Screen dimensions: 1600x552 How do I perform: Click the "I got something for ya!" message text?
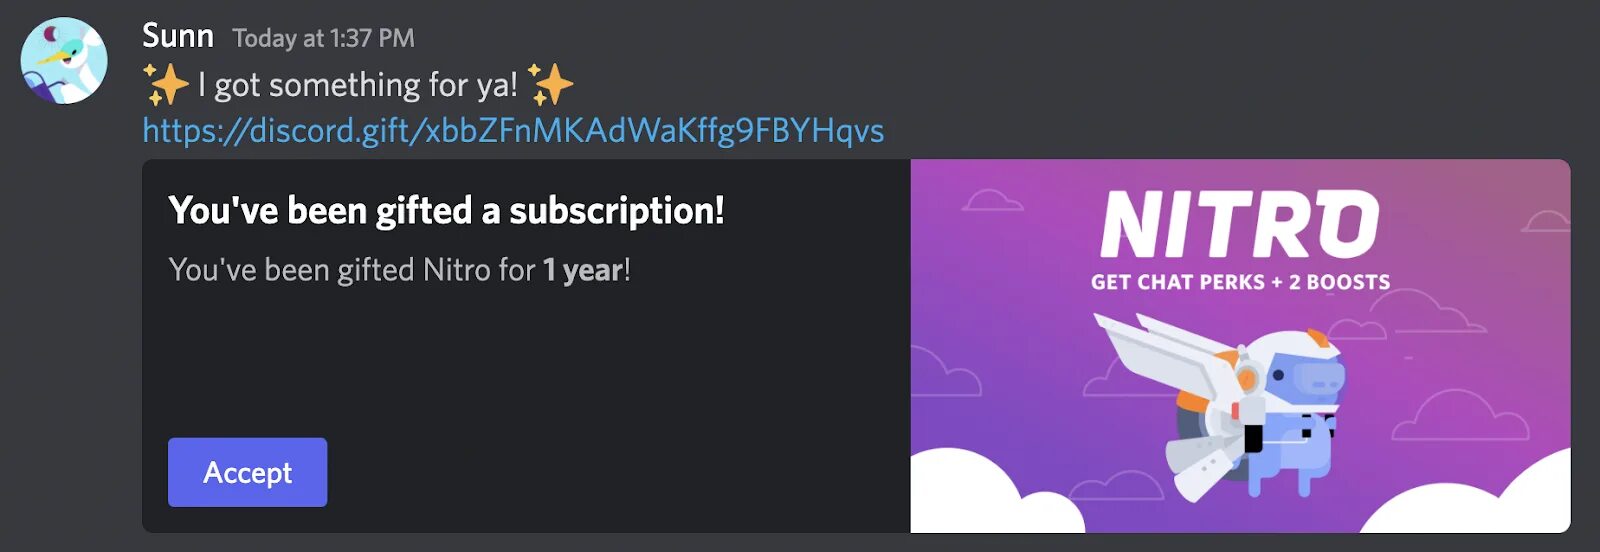pyautogui.click(x=358, y=85)
